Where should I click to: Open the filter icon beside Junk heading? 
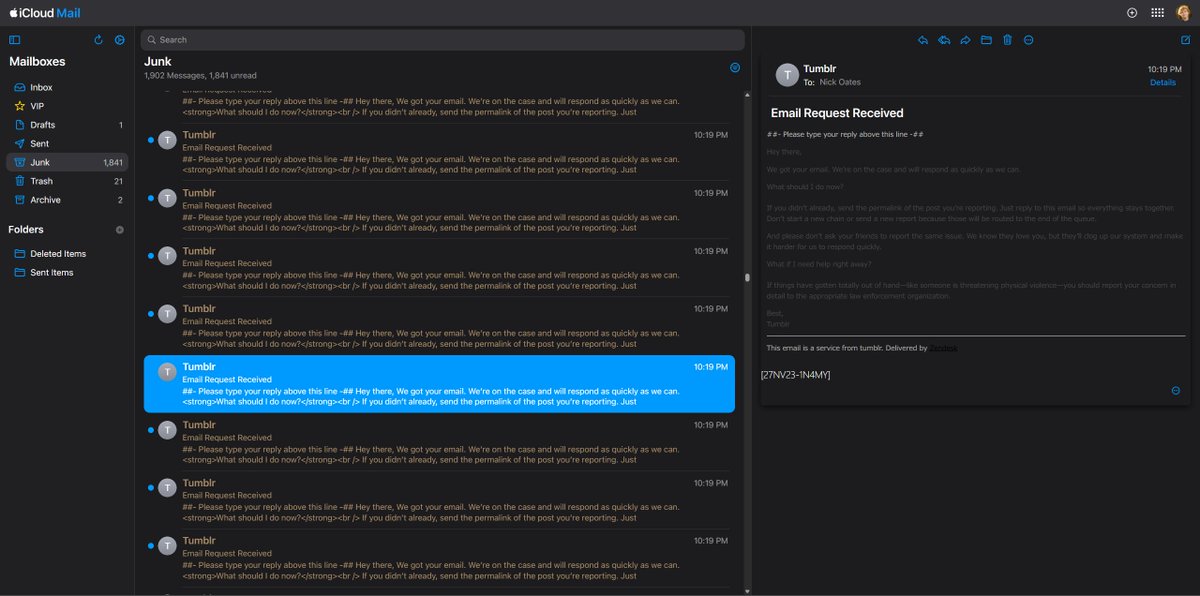pos(735,67)
